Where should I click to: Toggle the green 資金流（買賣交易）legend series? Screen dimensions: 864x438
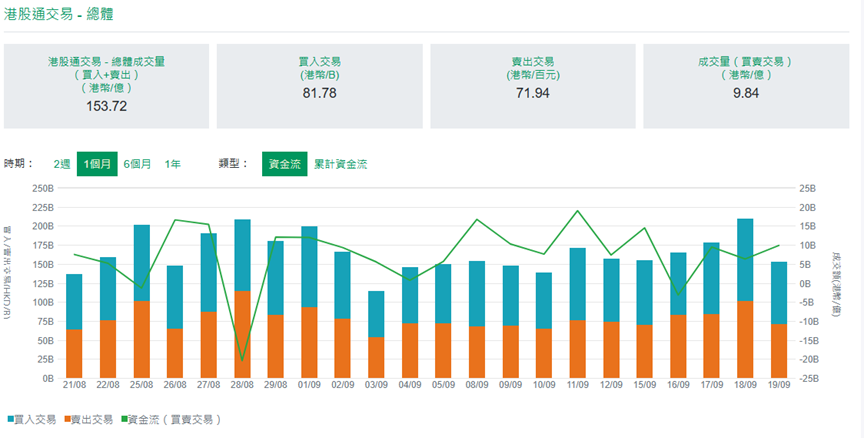click(172, 419)
